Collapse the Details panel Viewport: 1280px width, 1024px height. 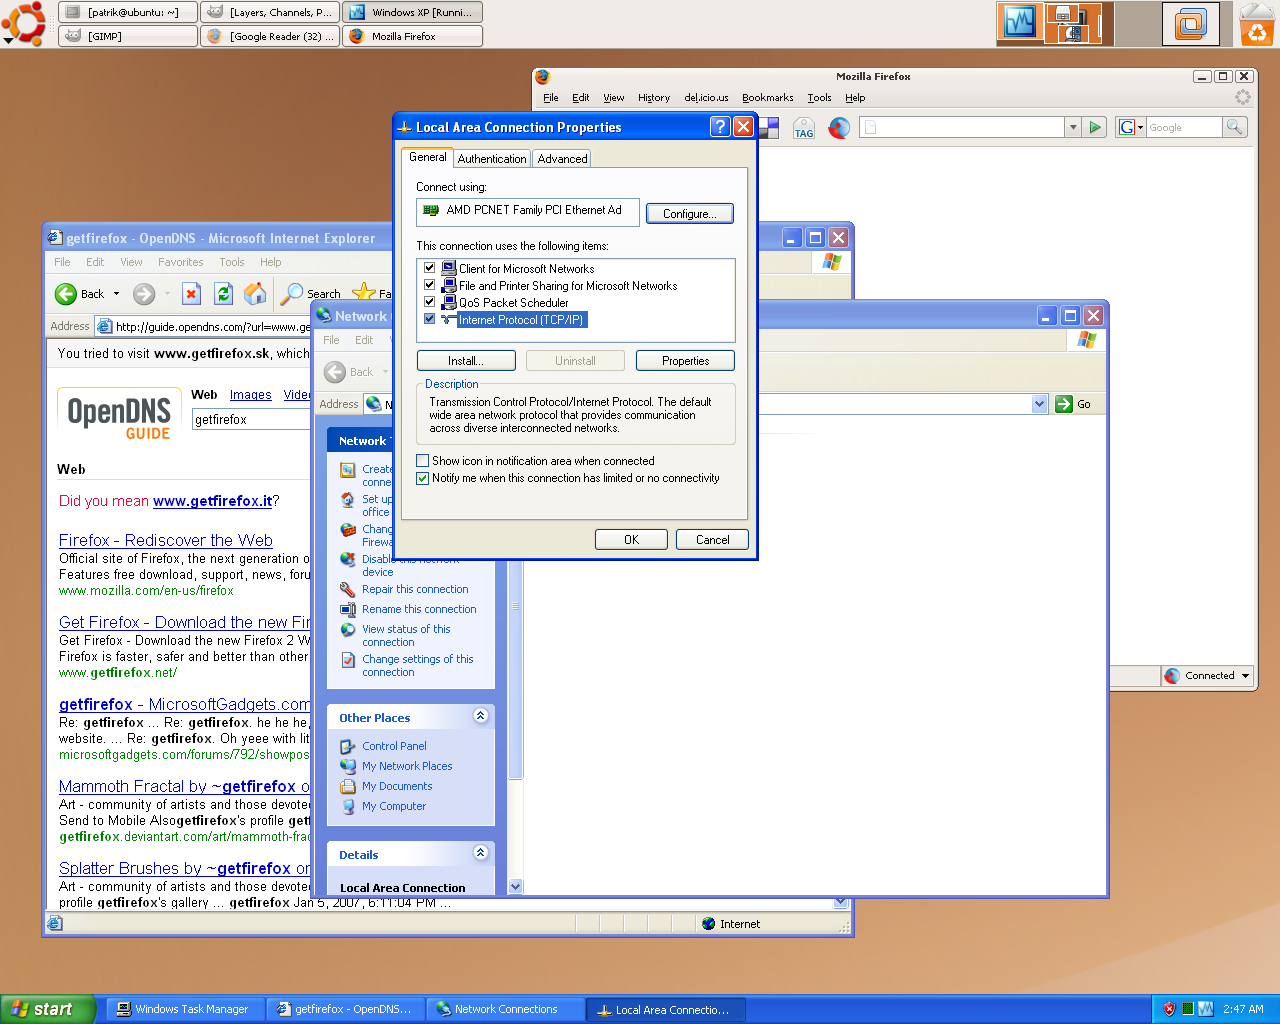480,853
